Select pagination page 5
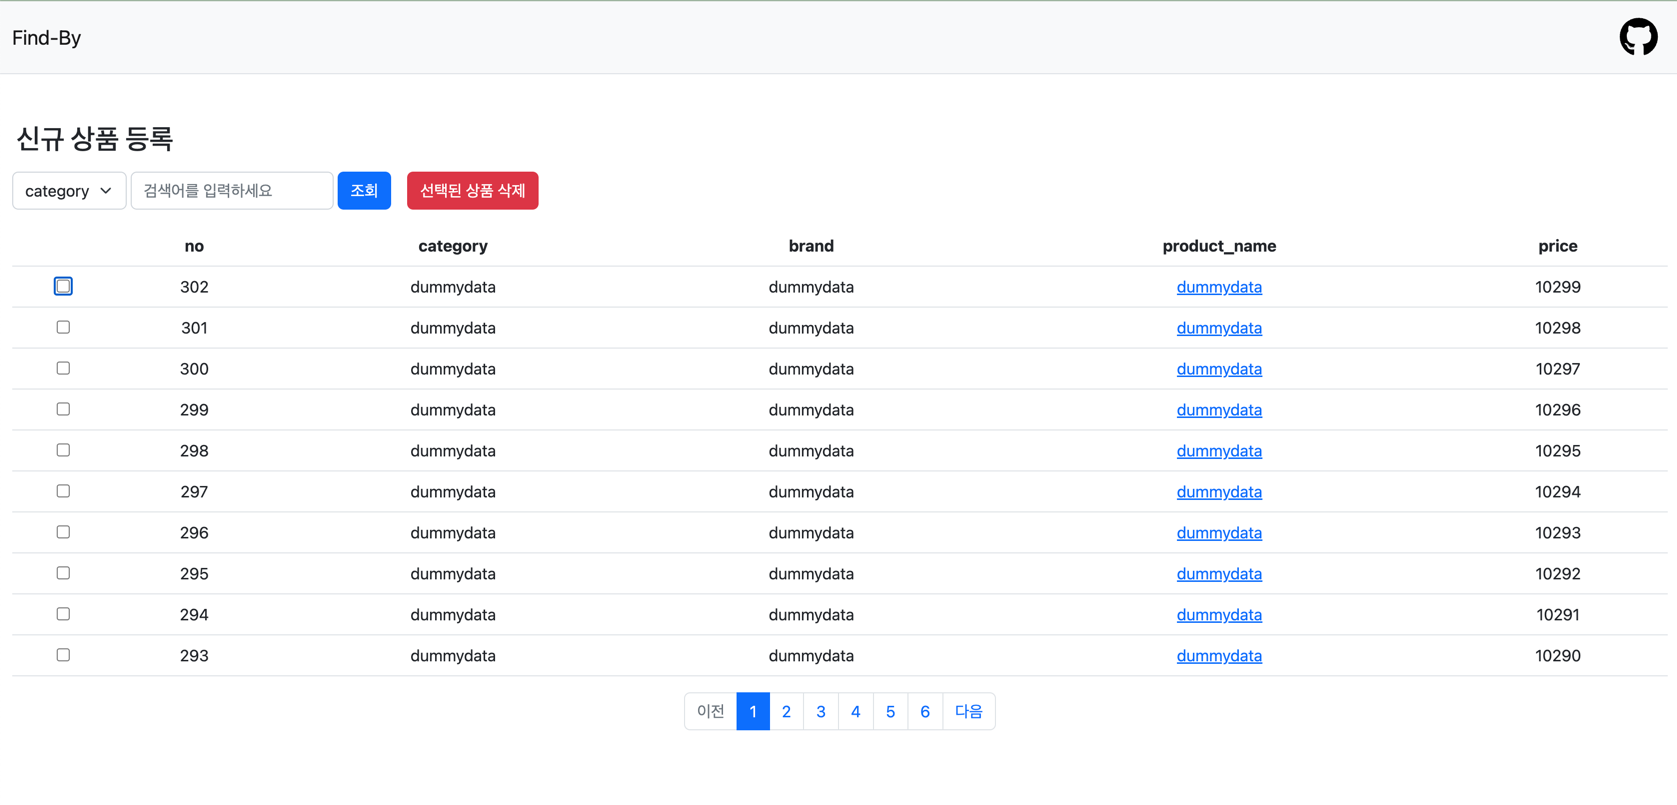 890,711
